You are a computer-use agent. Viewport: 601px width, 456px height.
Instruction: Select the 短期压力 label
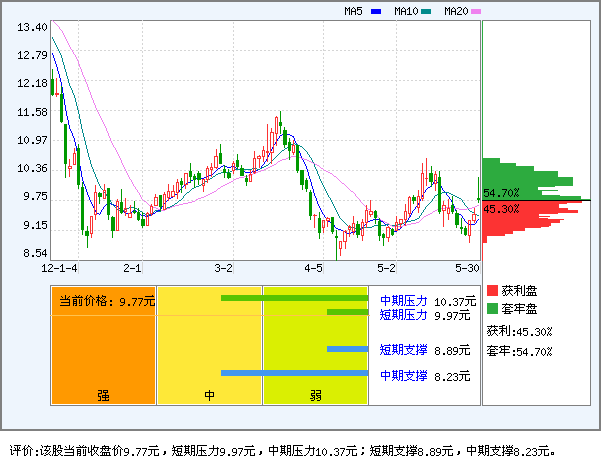pyautogui.click(x=403, y=314)
